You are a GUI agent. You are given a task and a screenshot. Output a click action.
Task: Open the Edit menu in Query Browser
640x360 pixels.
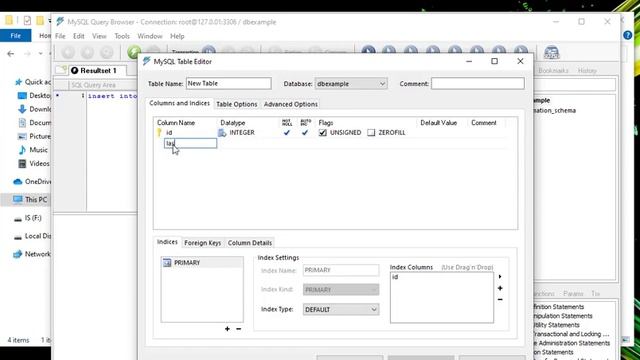pos(79,36)
